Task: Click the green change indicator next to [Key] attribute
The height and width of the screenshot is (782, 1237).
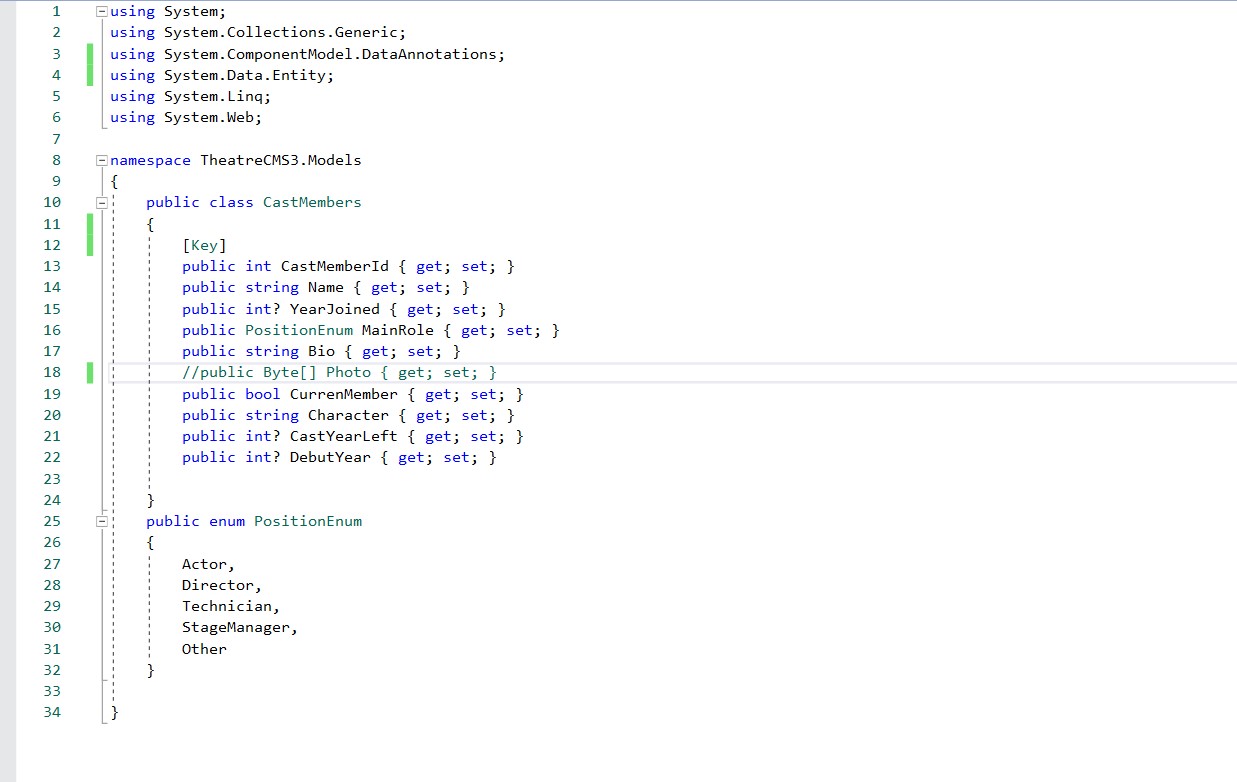Action: pyautogui.click(x=89, y=245)
